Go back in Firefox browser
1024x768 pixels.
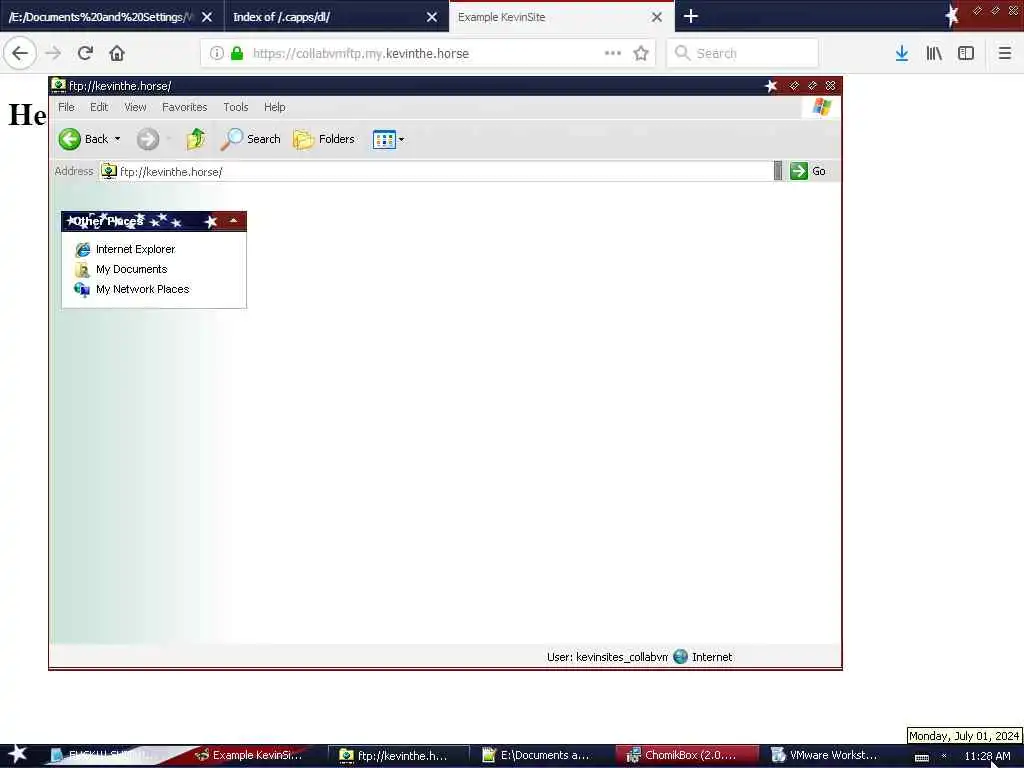tap(20, 53)
